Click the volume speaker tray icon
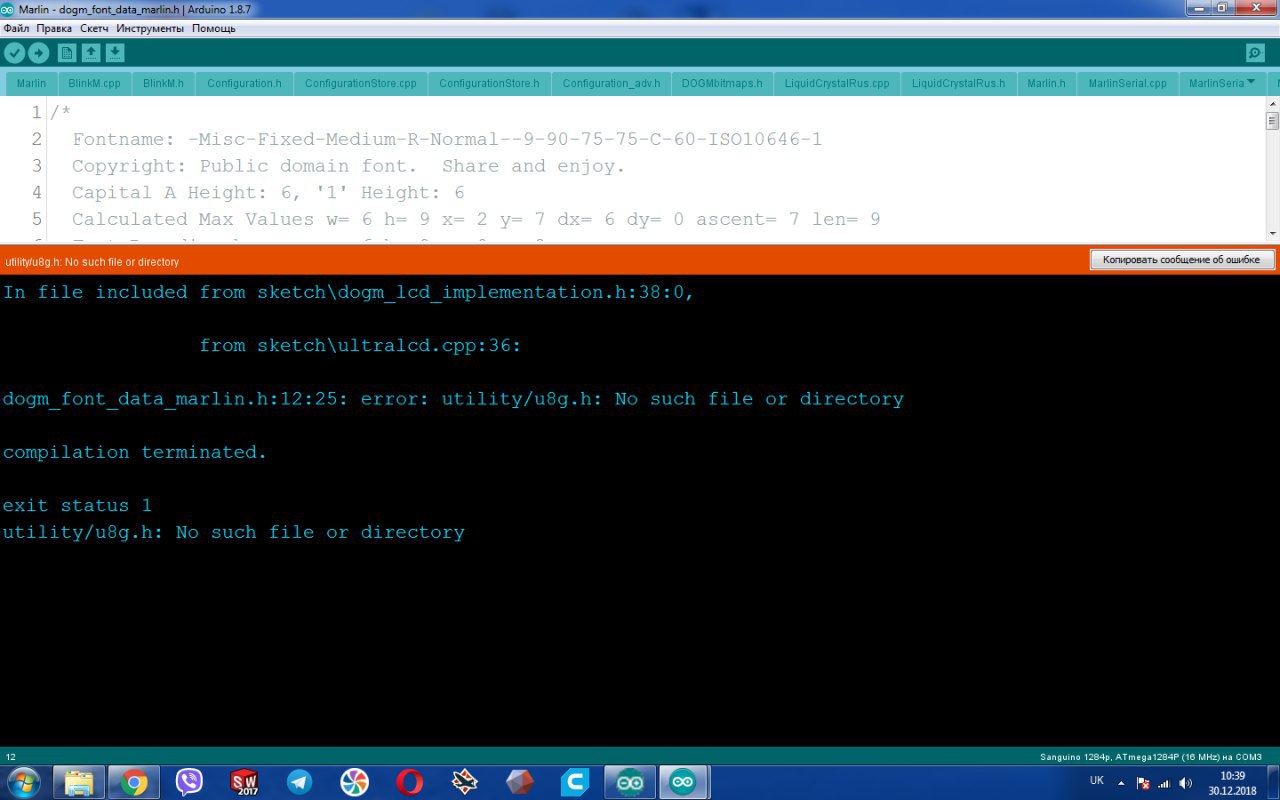This screenshot has width=1280, height=800. click(1186, 782)
